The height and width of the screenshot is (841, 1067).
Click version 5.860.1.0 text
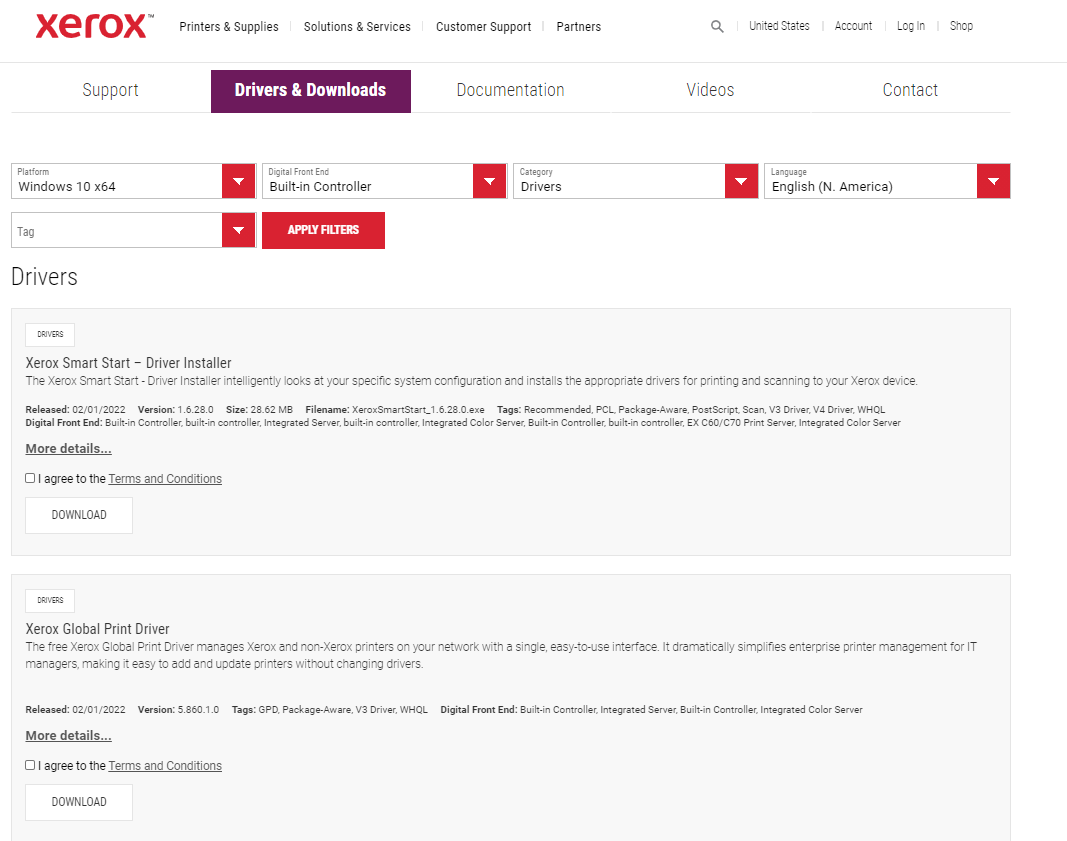[x=199, y=710]
